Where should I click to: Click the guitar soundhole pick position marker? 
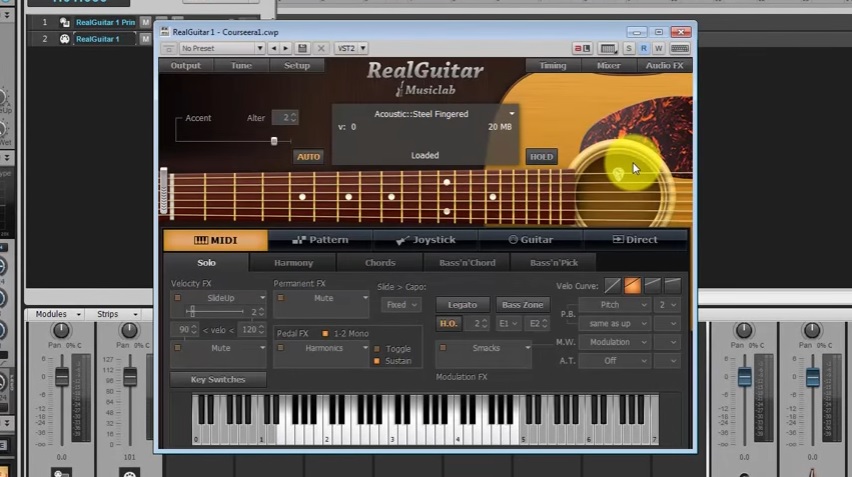618,174
